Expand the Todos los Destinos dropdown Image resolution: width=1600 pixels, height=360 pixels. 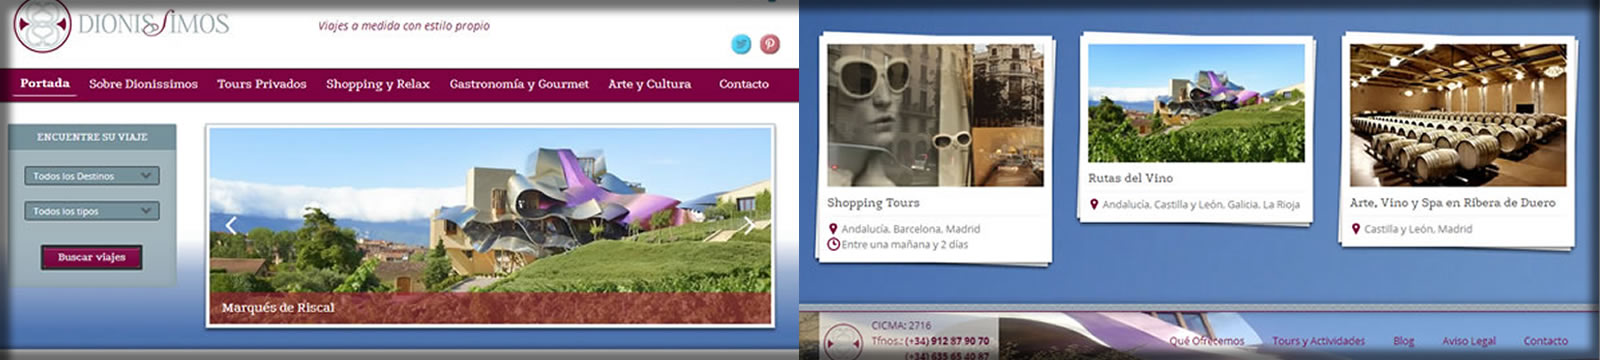[x=91, y=176]
